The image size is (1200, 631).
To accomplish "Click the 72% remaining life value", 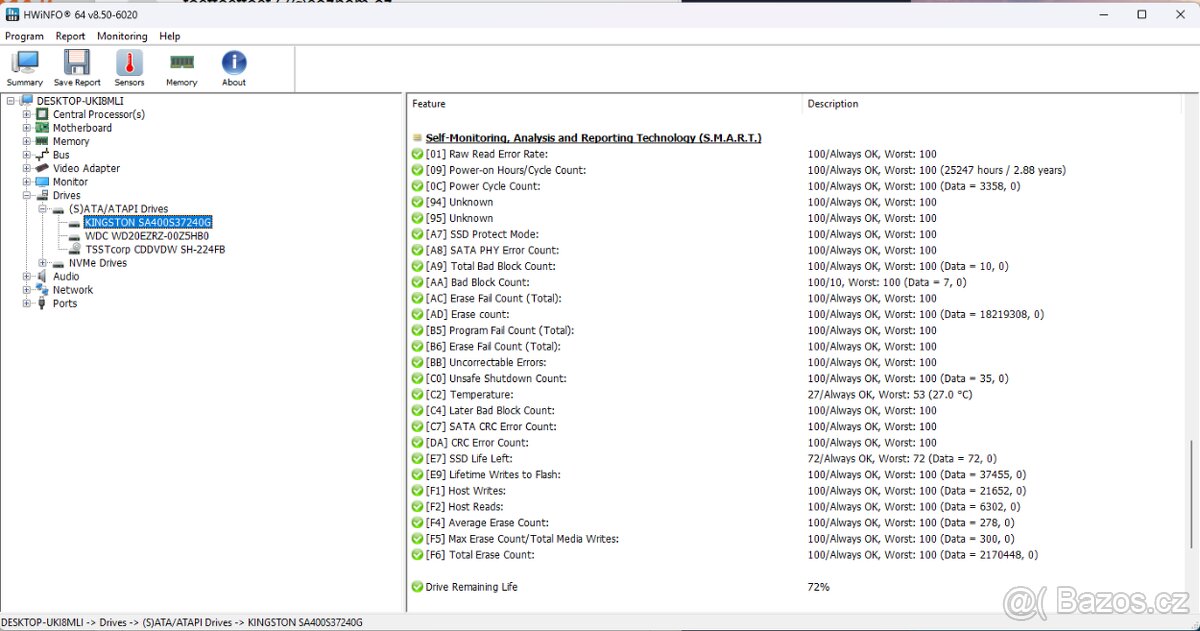I will 818,586.
